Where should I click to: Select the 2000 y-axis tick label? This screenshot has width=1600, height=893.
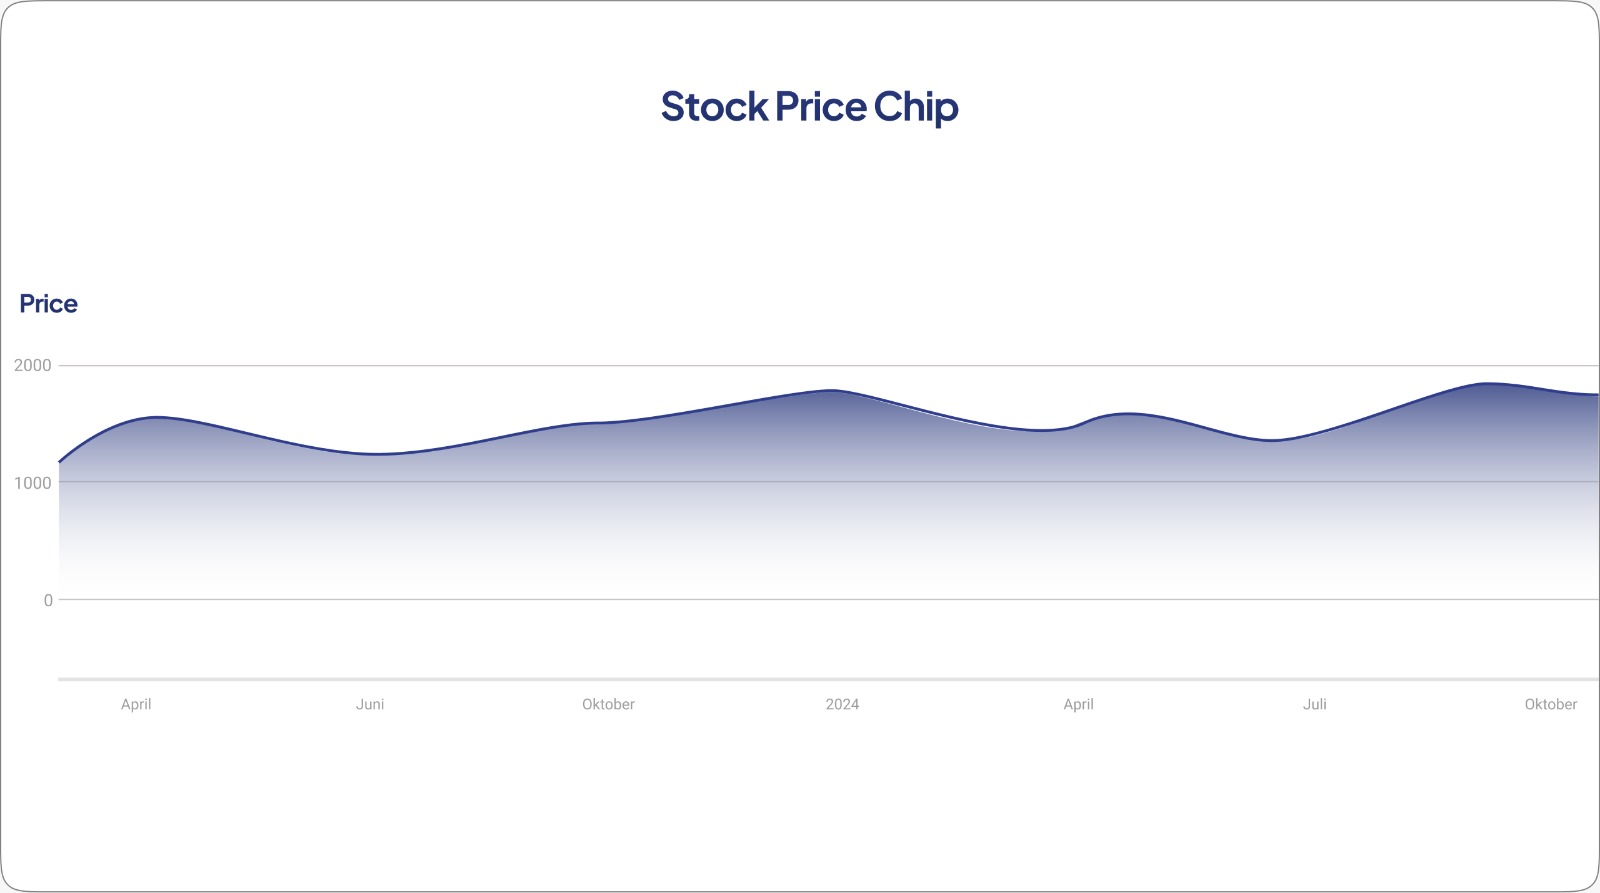coord(32,365)
